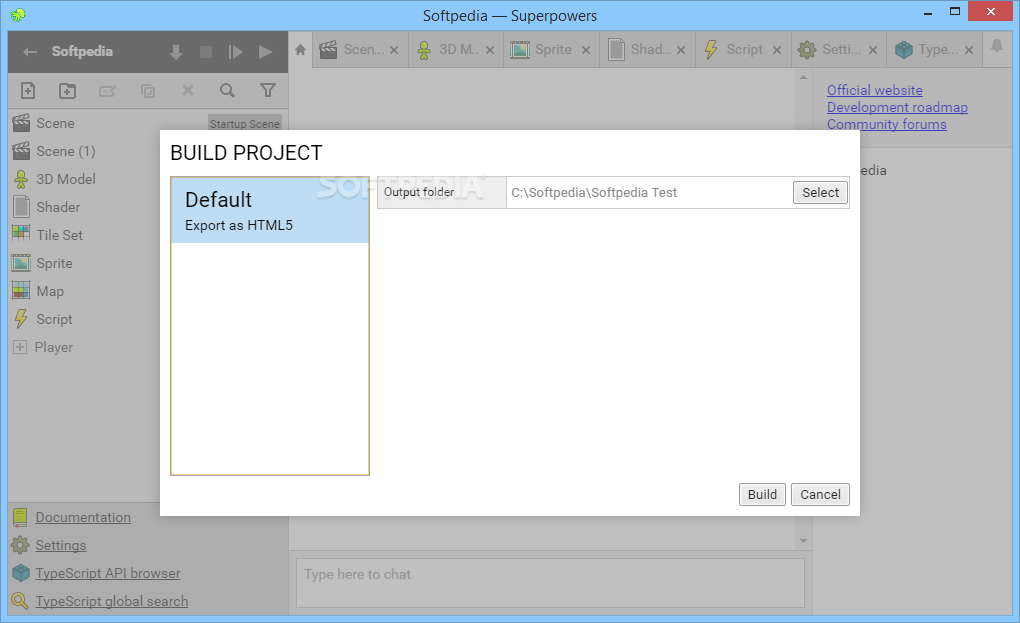Click the Select button for output folder
The image size is (1020, 623).
coord(820,192)
